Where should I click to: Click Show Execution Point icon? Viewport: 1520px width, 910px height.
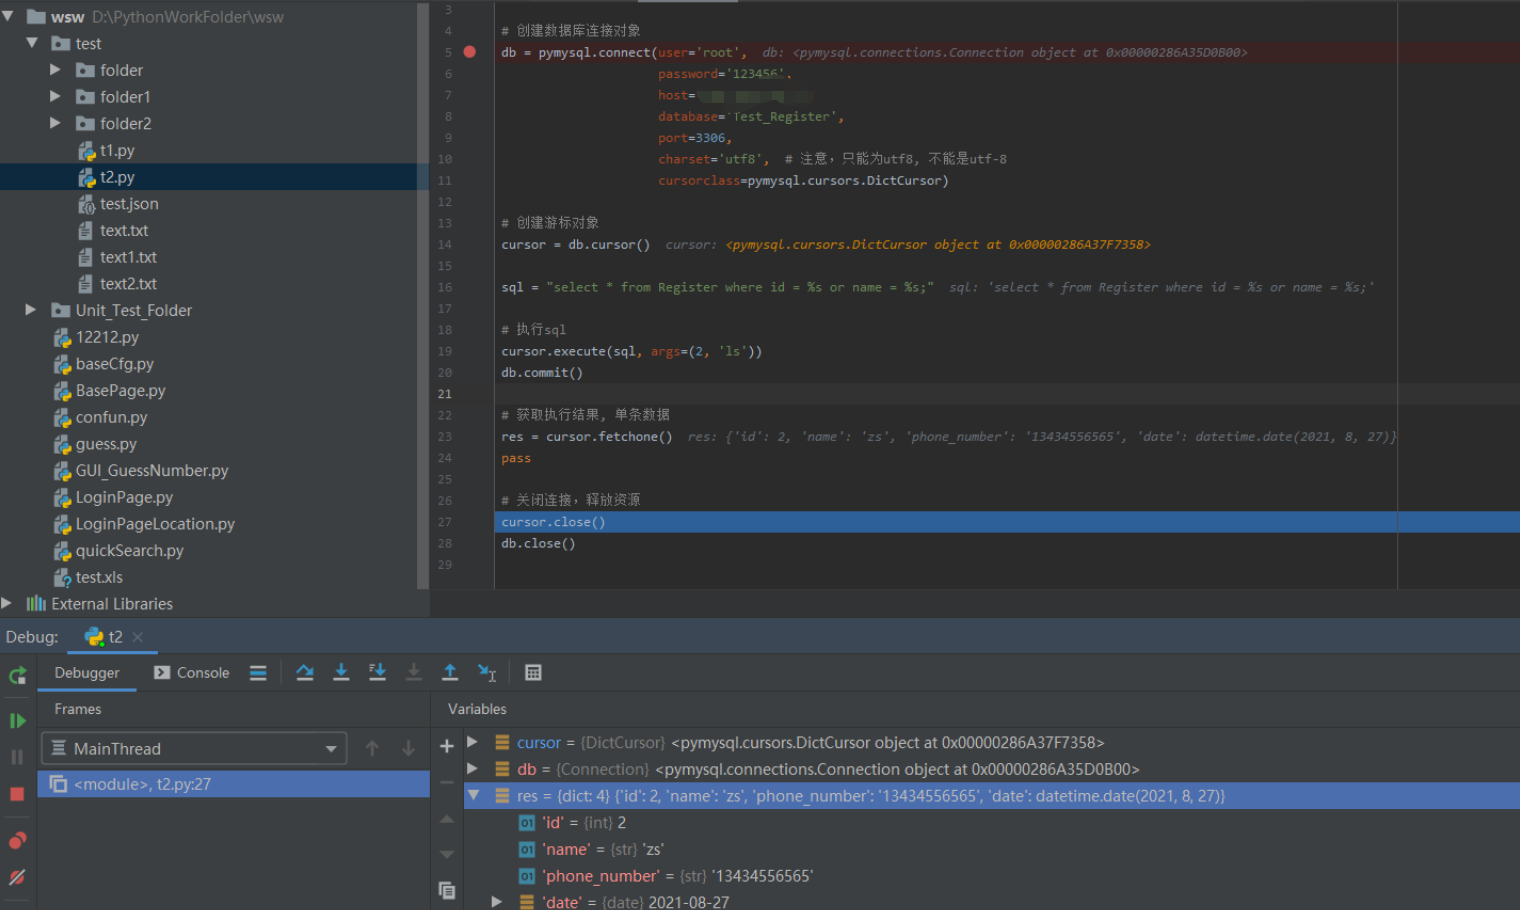point(258,673)
